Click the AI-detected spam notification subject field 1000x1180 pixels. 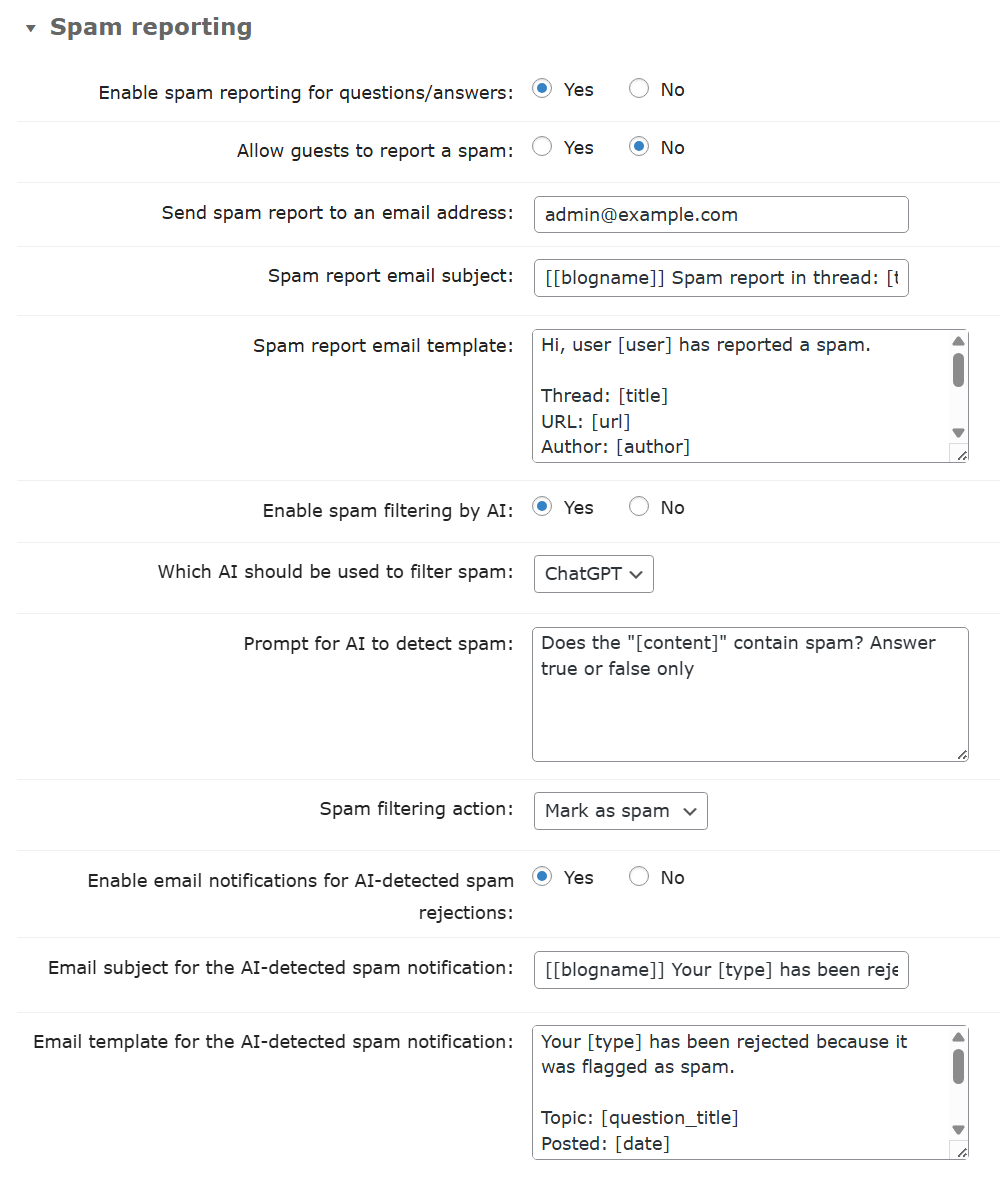tap(720, 969)
